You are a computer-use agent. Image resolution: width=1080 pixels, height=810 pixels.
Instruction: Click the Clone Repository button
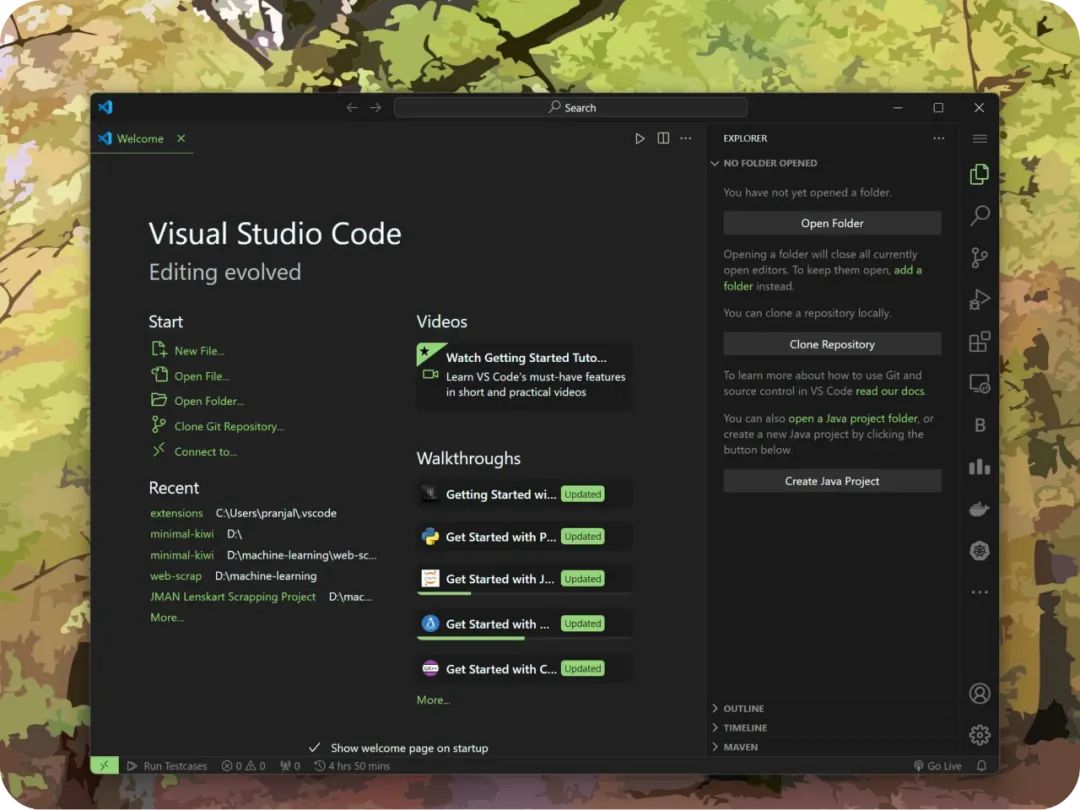tap(832, 344)
